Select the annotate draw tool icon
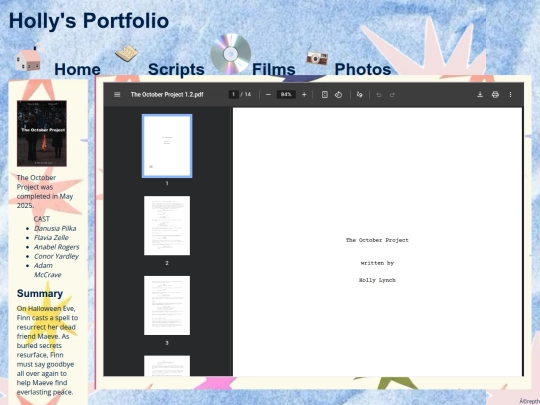540x405 pixels. [x=360, y=94]
